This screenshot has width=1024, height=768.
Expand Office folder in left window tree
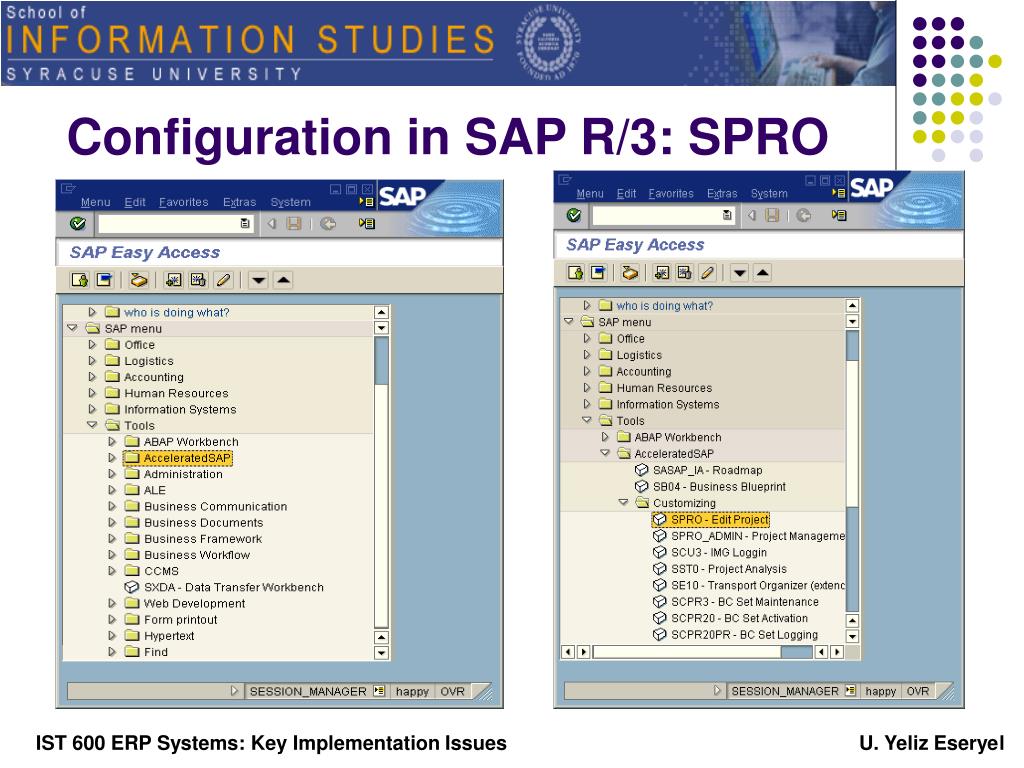coord(92,344)
